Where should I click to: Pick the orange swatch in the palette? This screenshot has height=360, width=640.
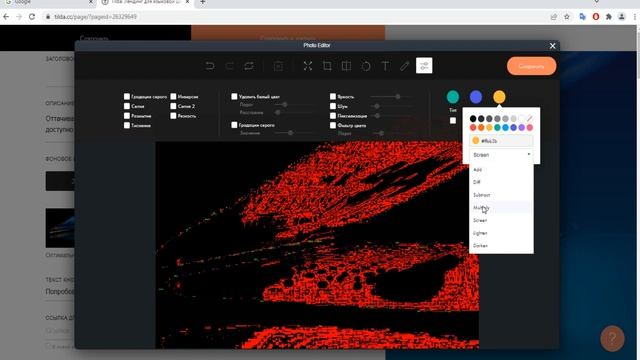[x=481, y=127]
